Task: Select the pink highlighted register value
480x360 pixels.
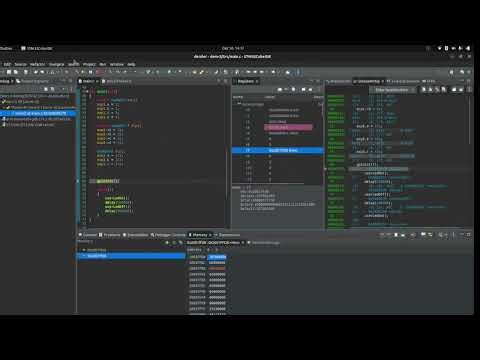Action: 289,127
